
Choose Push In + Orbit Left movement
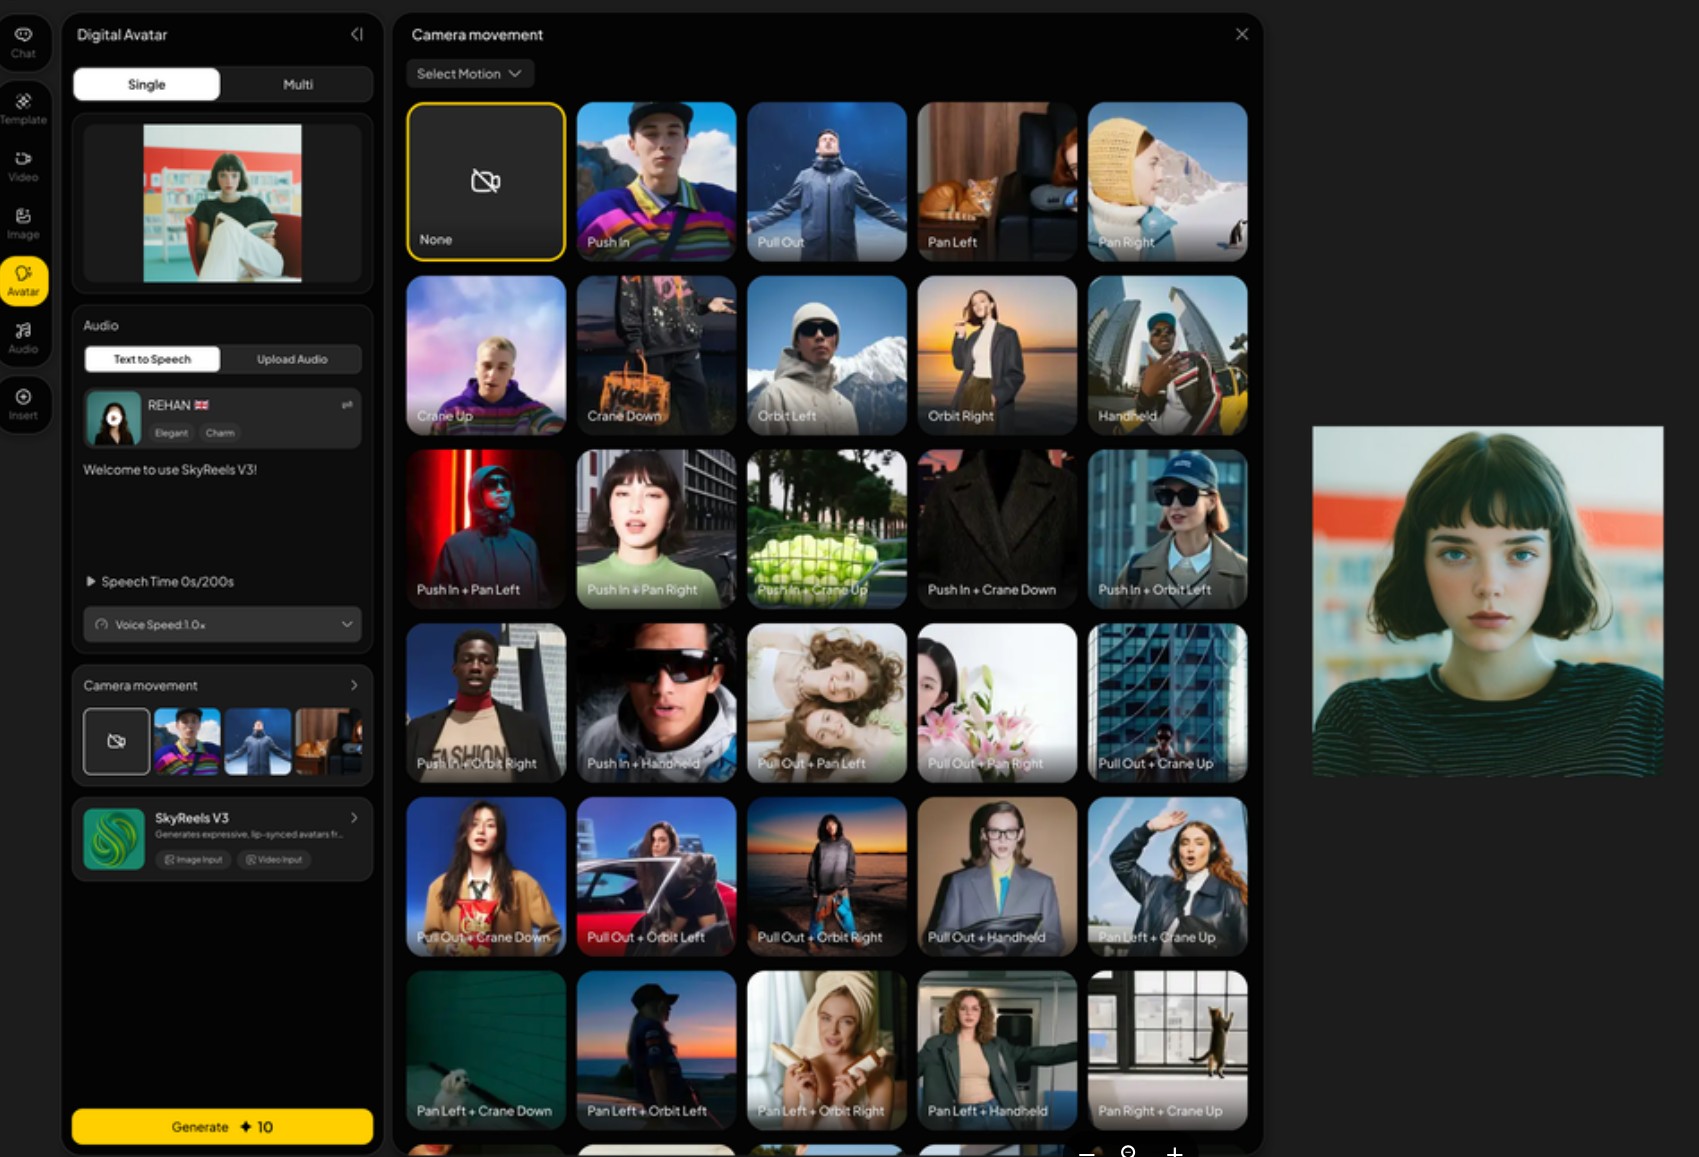(1168, 529)
